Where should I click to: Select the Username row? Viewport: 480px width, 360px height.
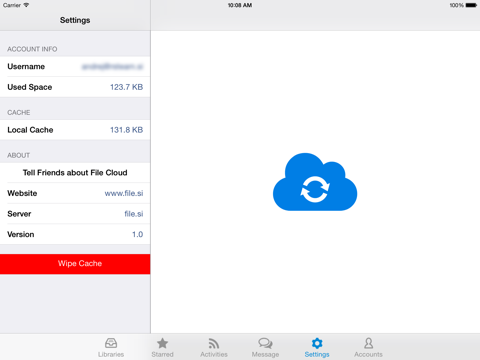point(75,67)
